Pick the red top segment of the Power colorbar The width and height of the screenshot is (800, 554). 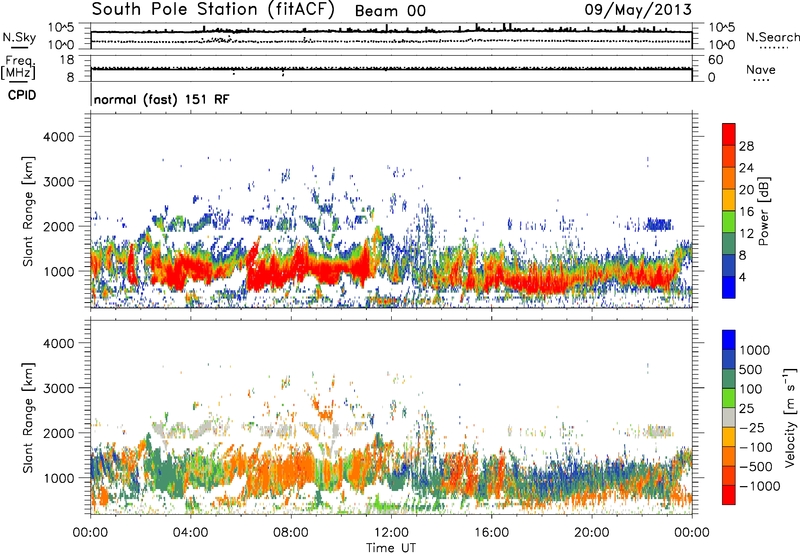729,134
